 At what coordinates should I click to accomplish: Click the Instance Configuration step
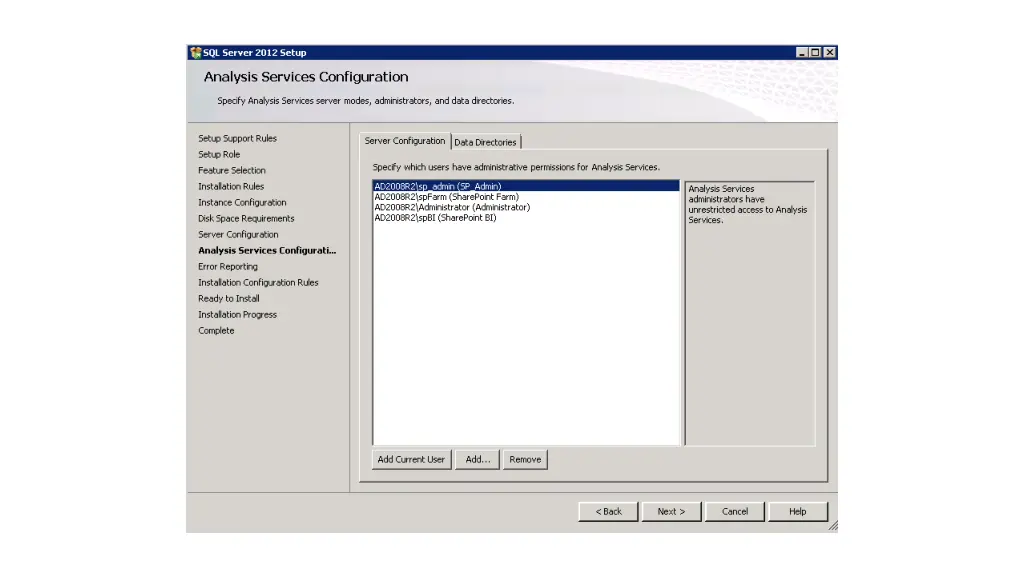pos(242,202)
